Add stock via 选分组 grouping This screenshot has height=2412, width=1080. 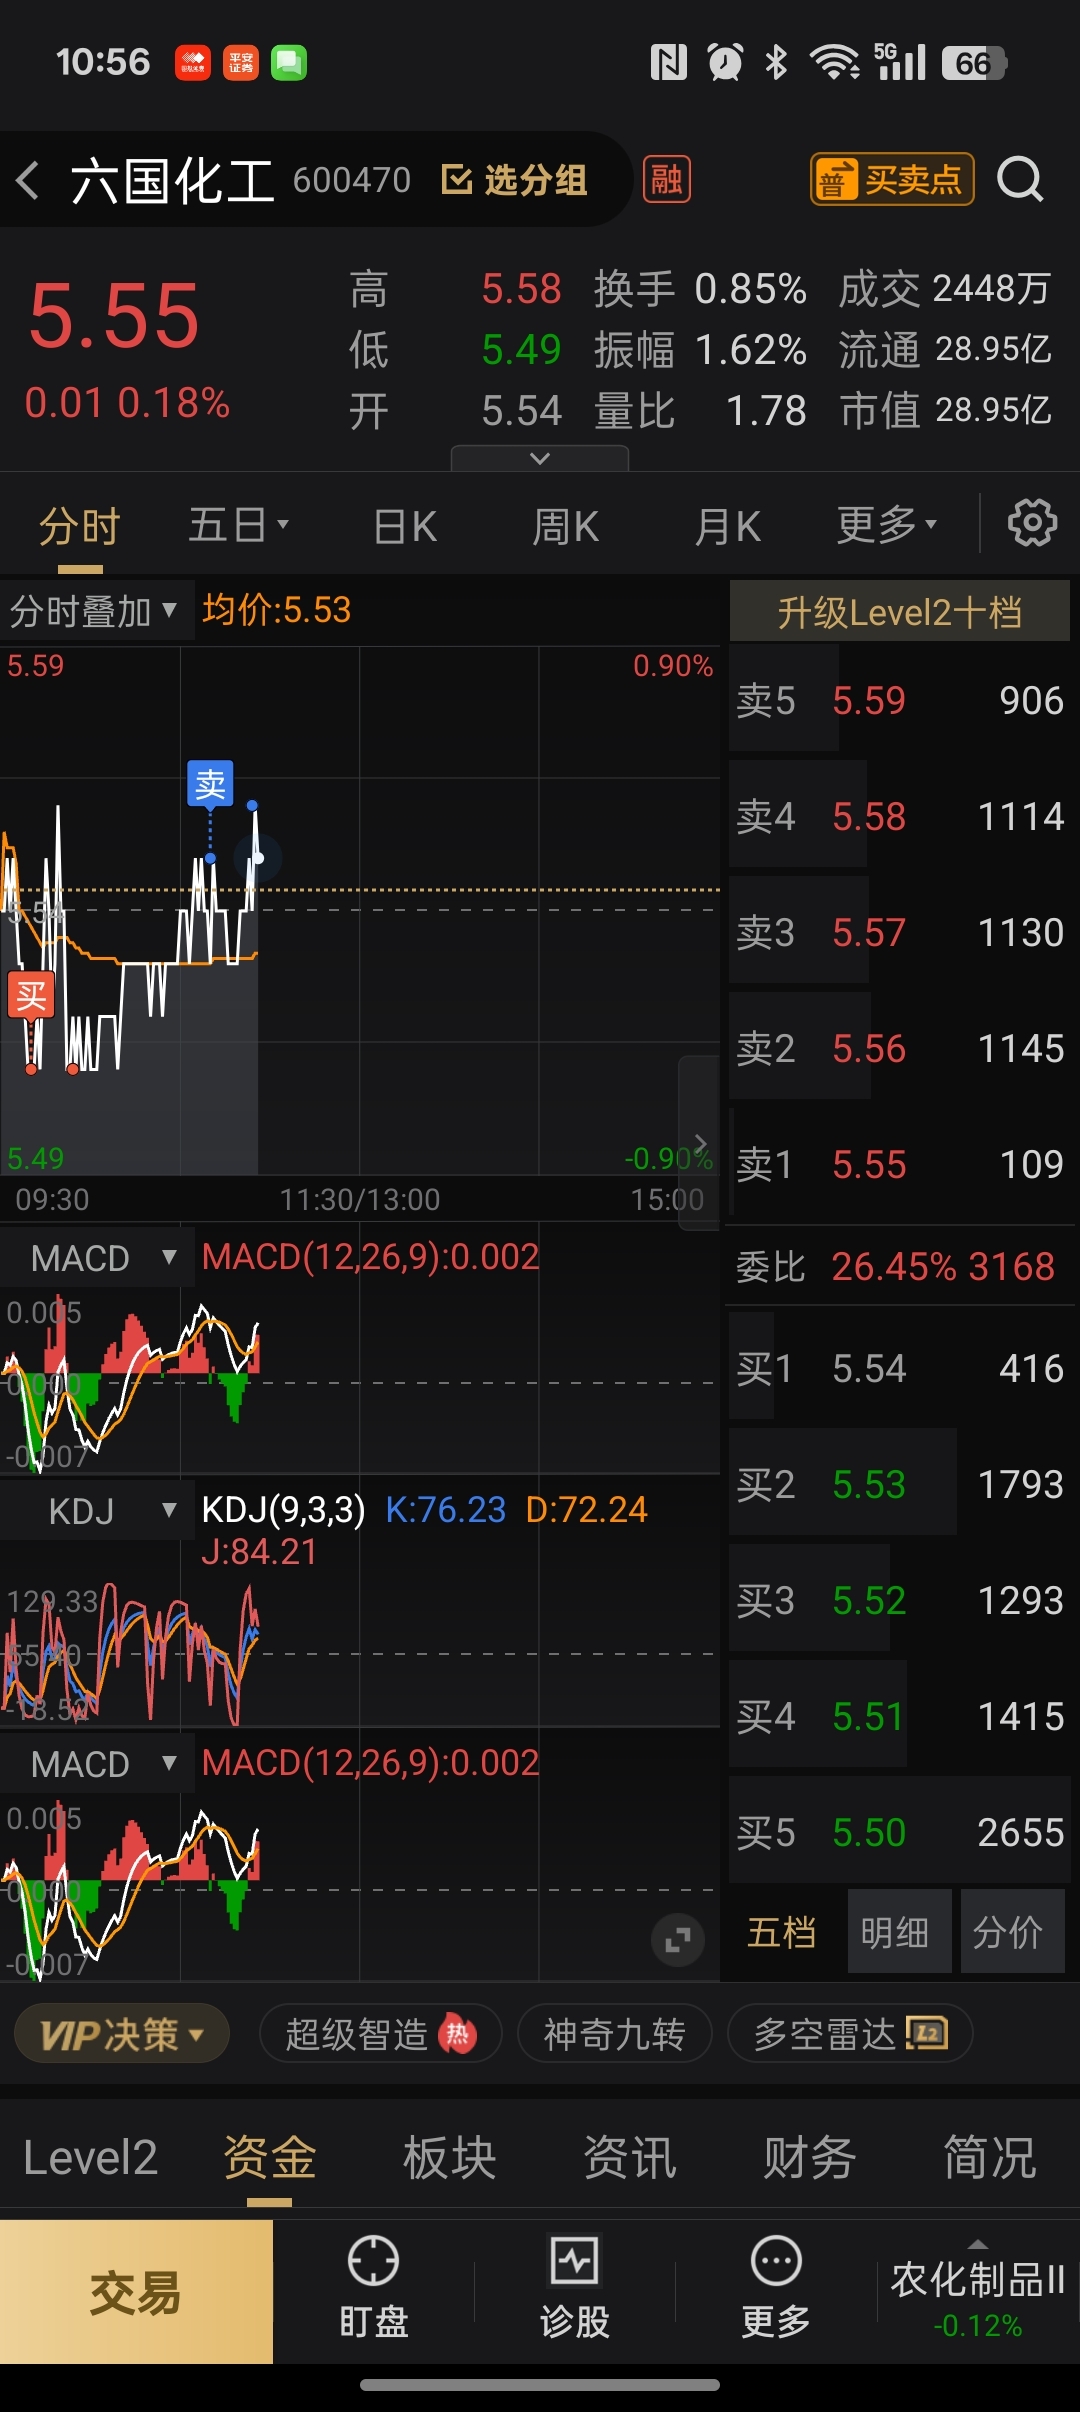(514, 181)
